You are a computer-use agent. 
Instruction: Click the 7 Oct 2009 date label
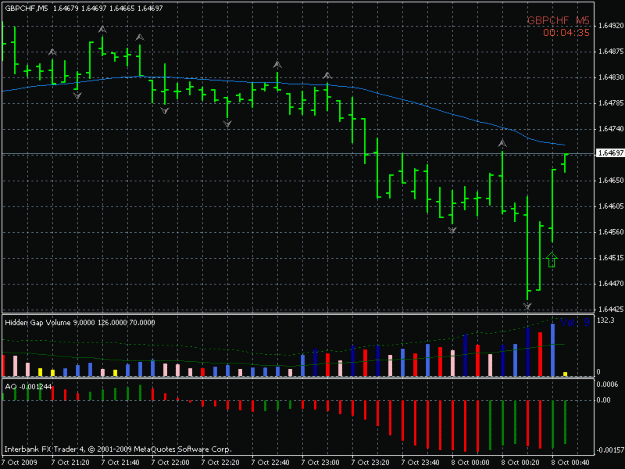pyautogui.click(x=19, y=463)
